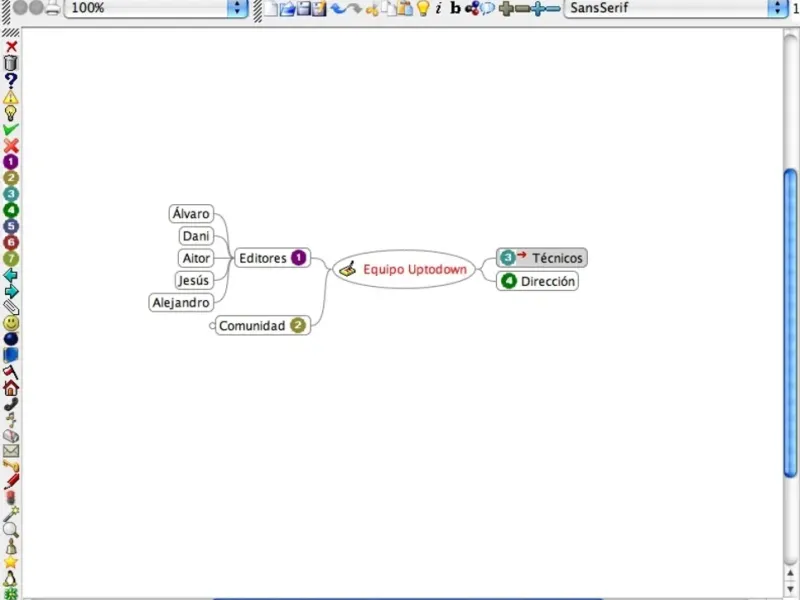Add the yellow star icon

point(11,562)
